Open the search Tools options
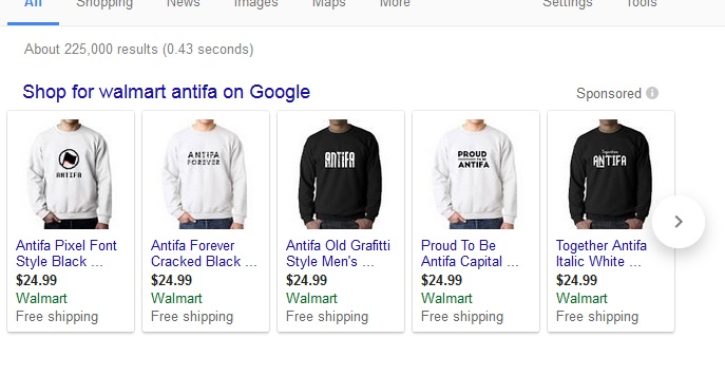Screen dimensions: 725x375 click(x=641, y=4)
